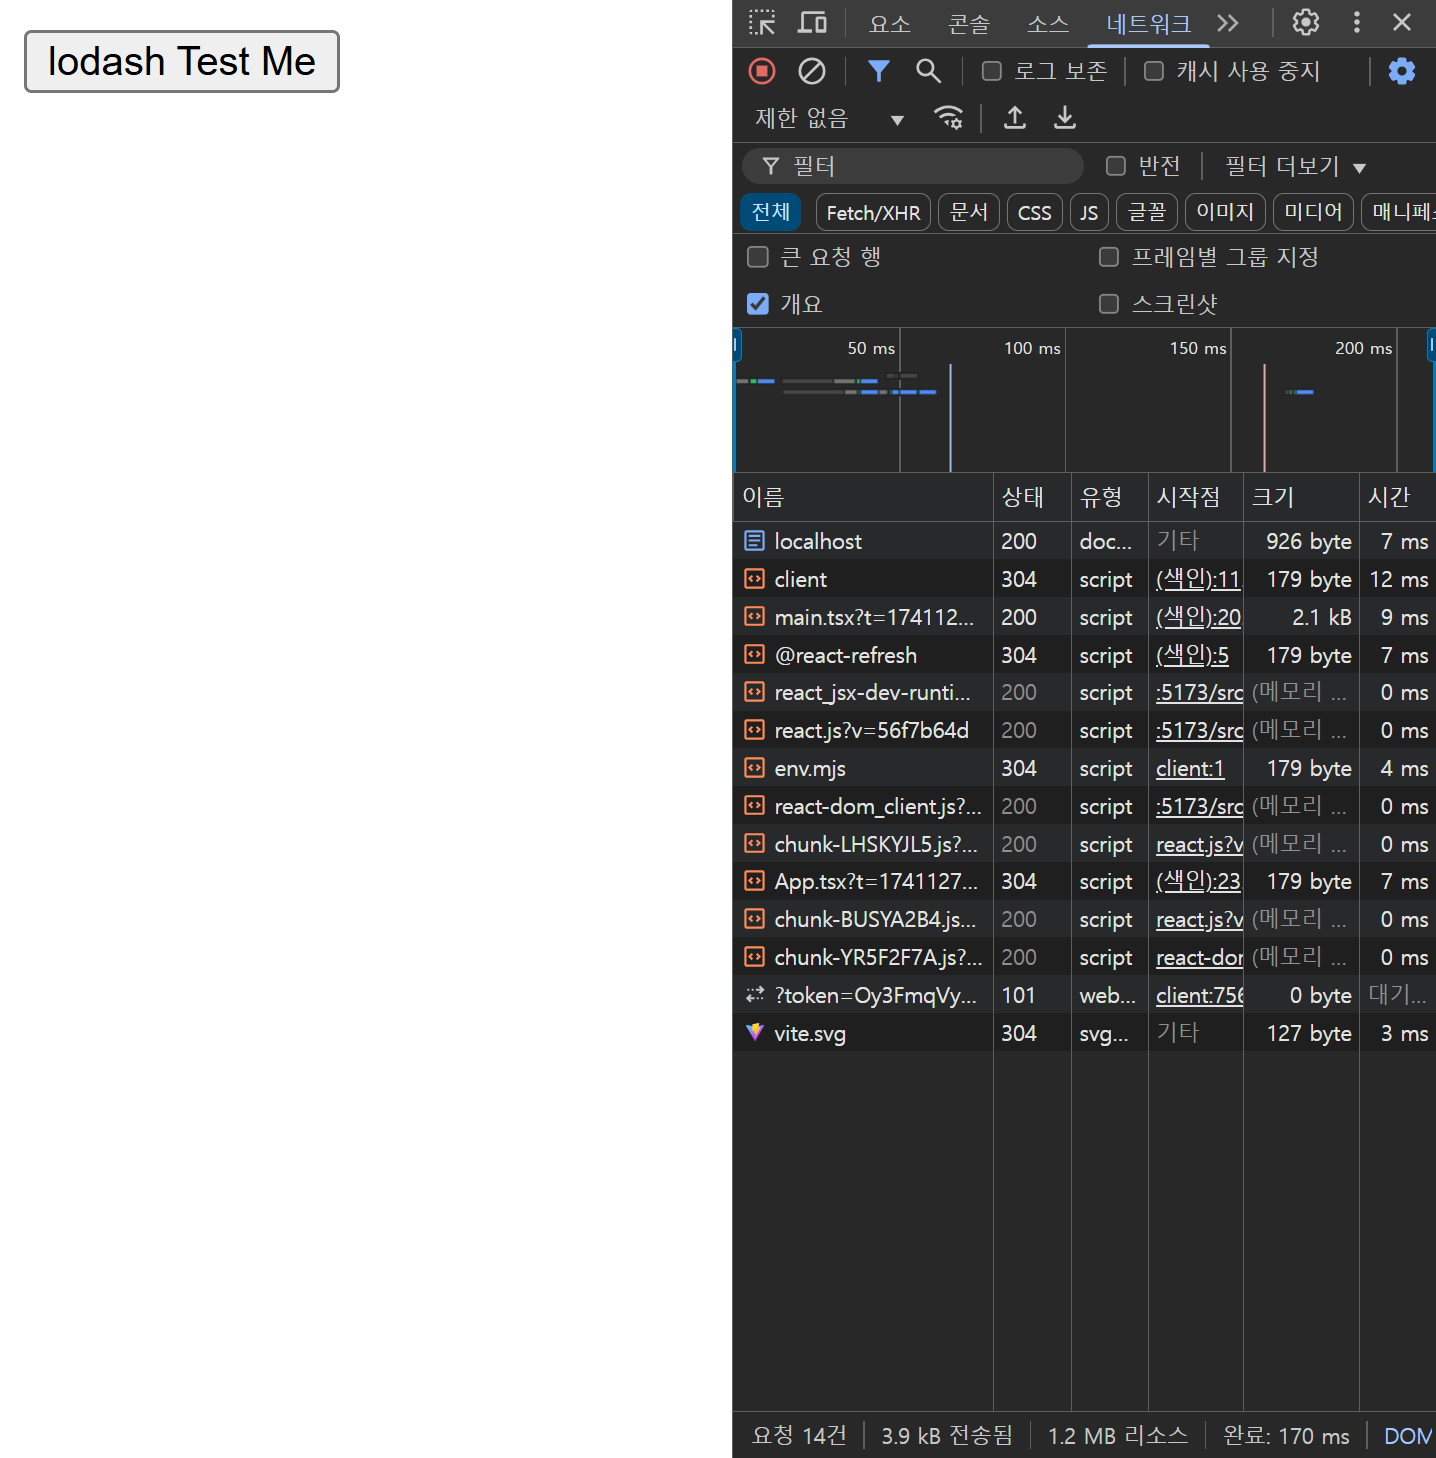Open the client:1 initiator link
1436x1458 pixels.
(1190, 769)
